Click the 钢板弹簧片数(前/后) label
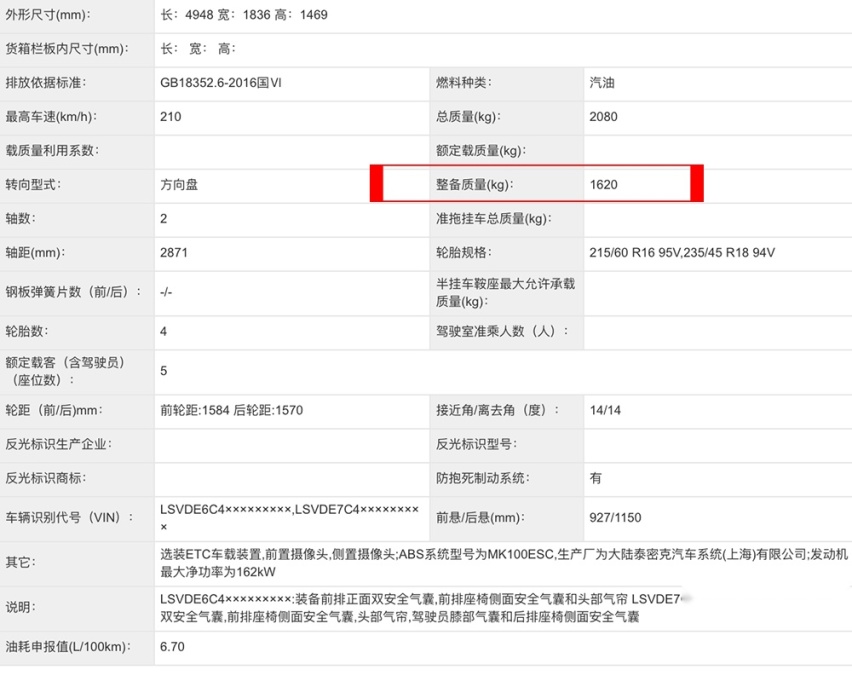Image resolution: width=852 pixels, height=687 pixels. (74, 292)
